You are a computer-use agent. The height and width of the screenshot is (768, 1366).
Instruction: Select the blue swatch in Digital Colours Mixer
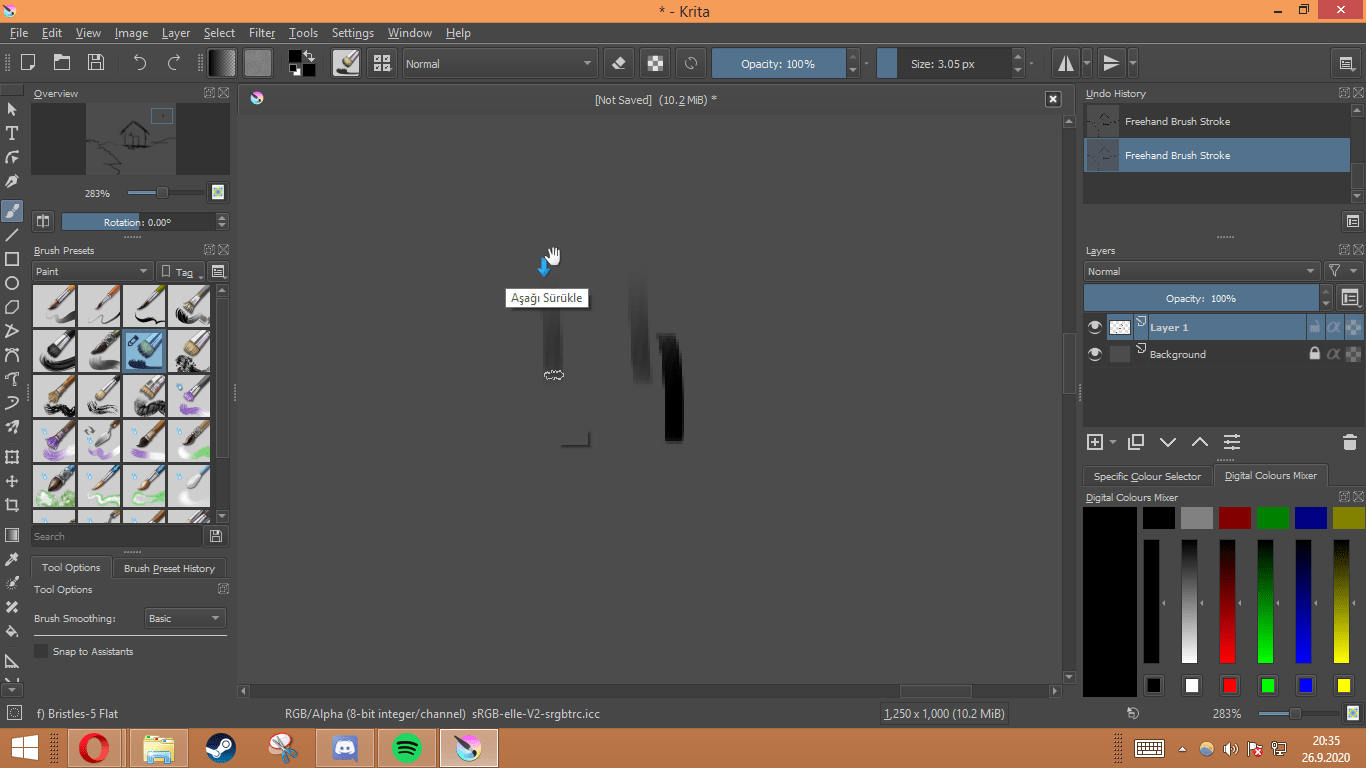(x=1303, y=685)
